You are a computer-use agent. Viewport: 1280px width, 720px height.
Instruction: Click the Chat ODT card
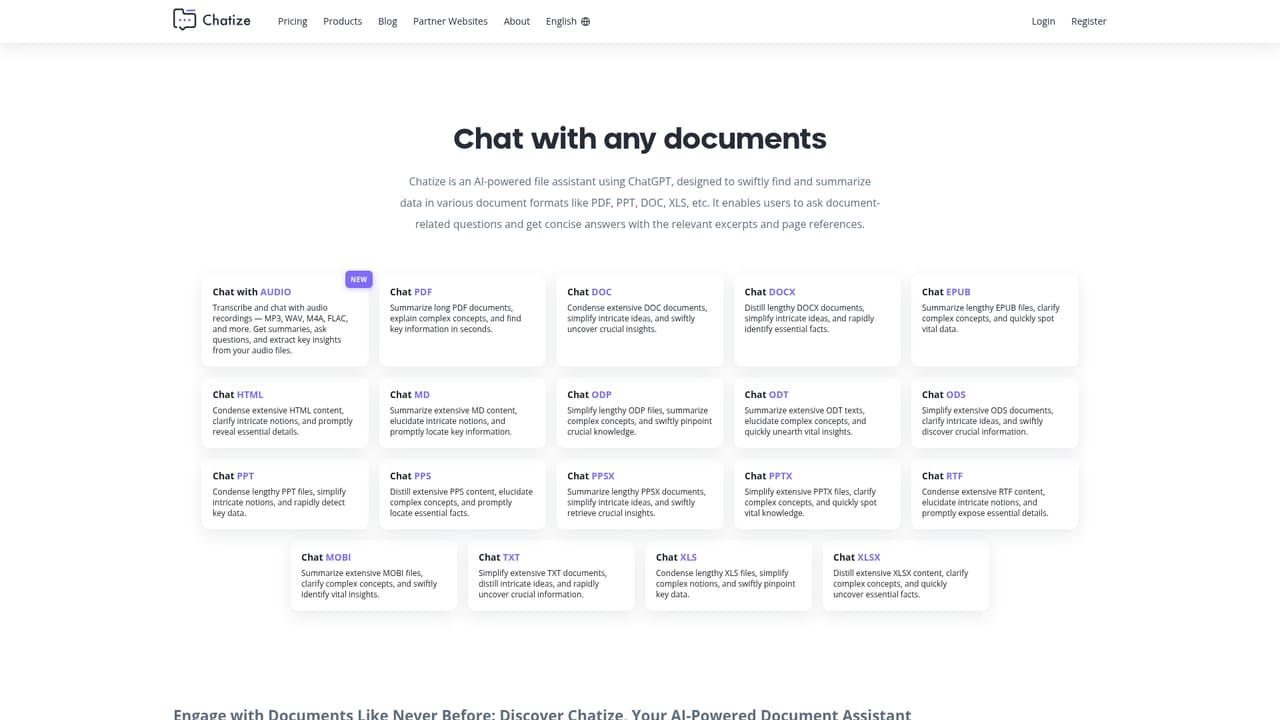(817, 413)
